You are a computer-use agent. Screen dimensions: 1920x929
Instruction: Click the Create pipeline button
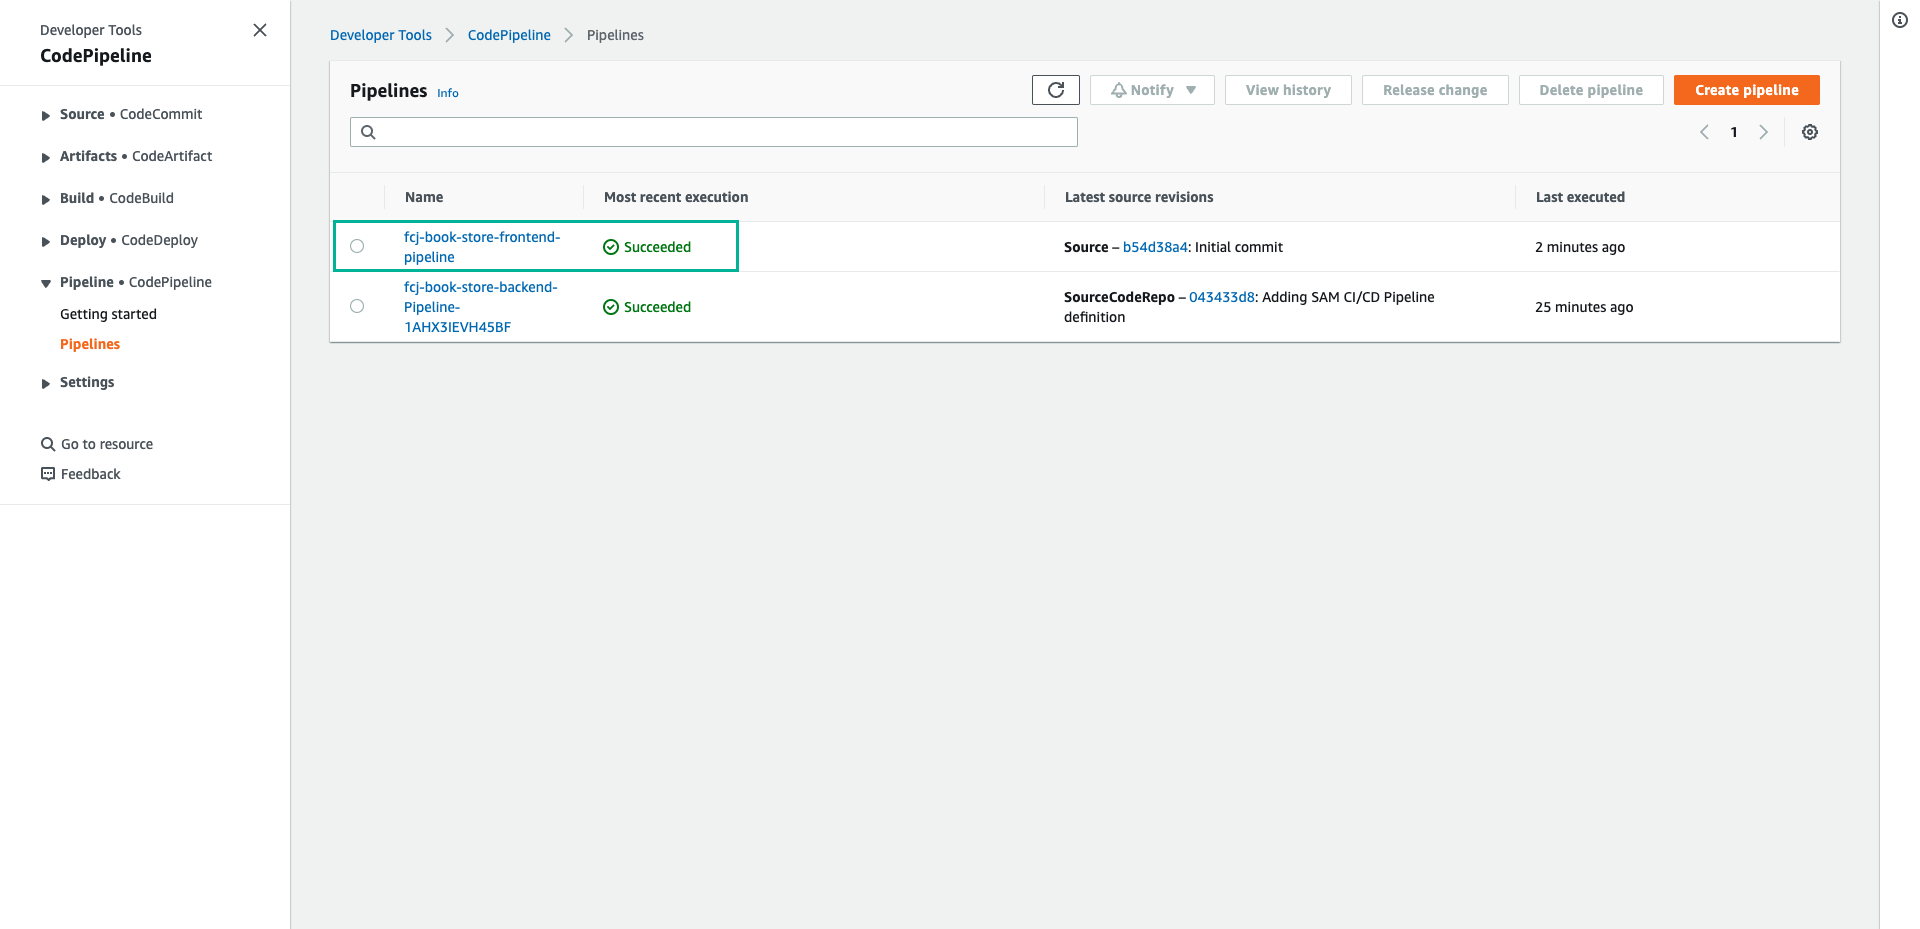pos(1746,90)
